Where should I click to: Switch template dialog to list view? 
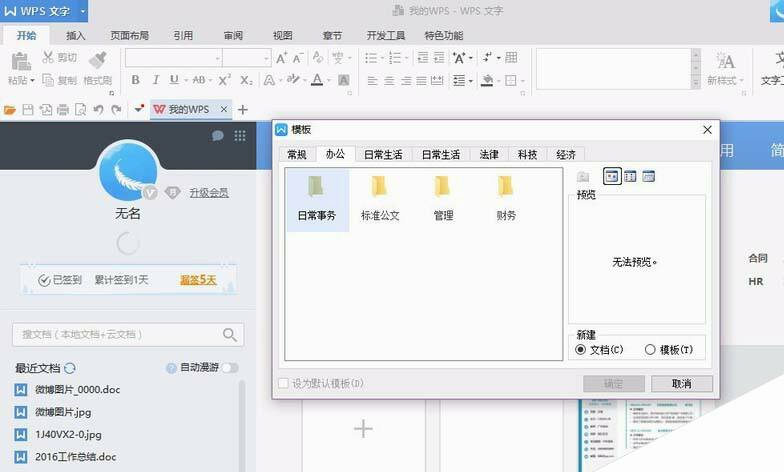630,176
